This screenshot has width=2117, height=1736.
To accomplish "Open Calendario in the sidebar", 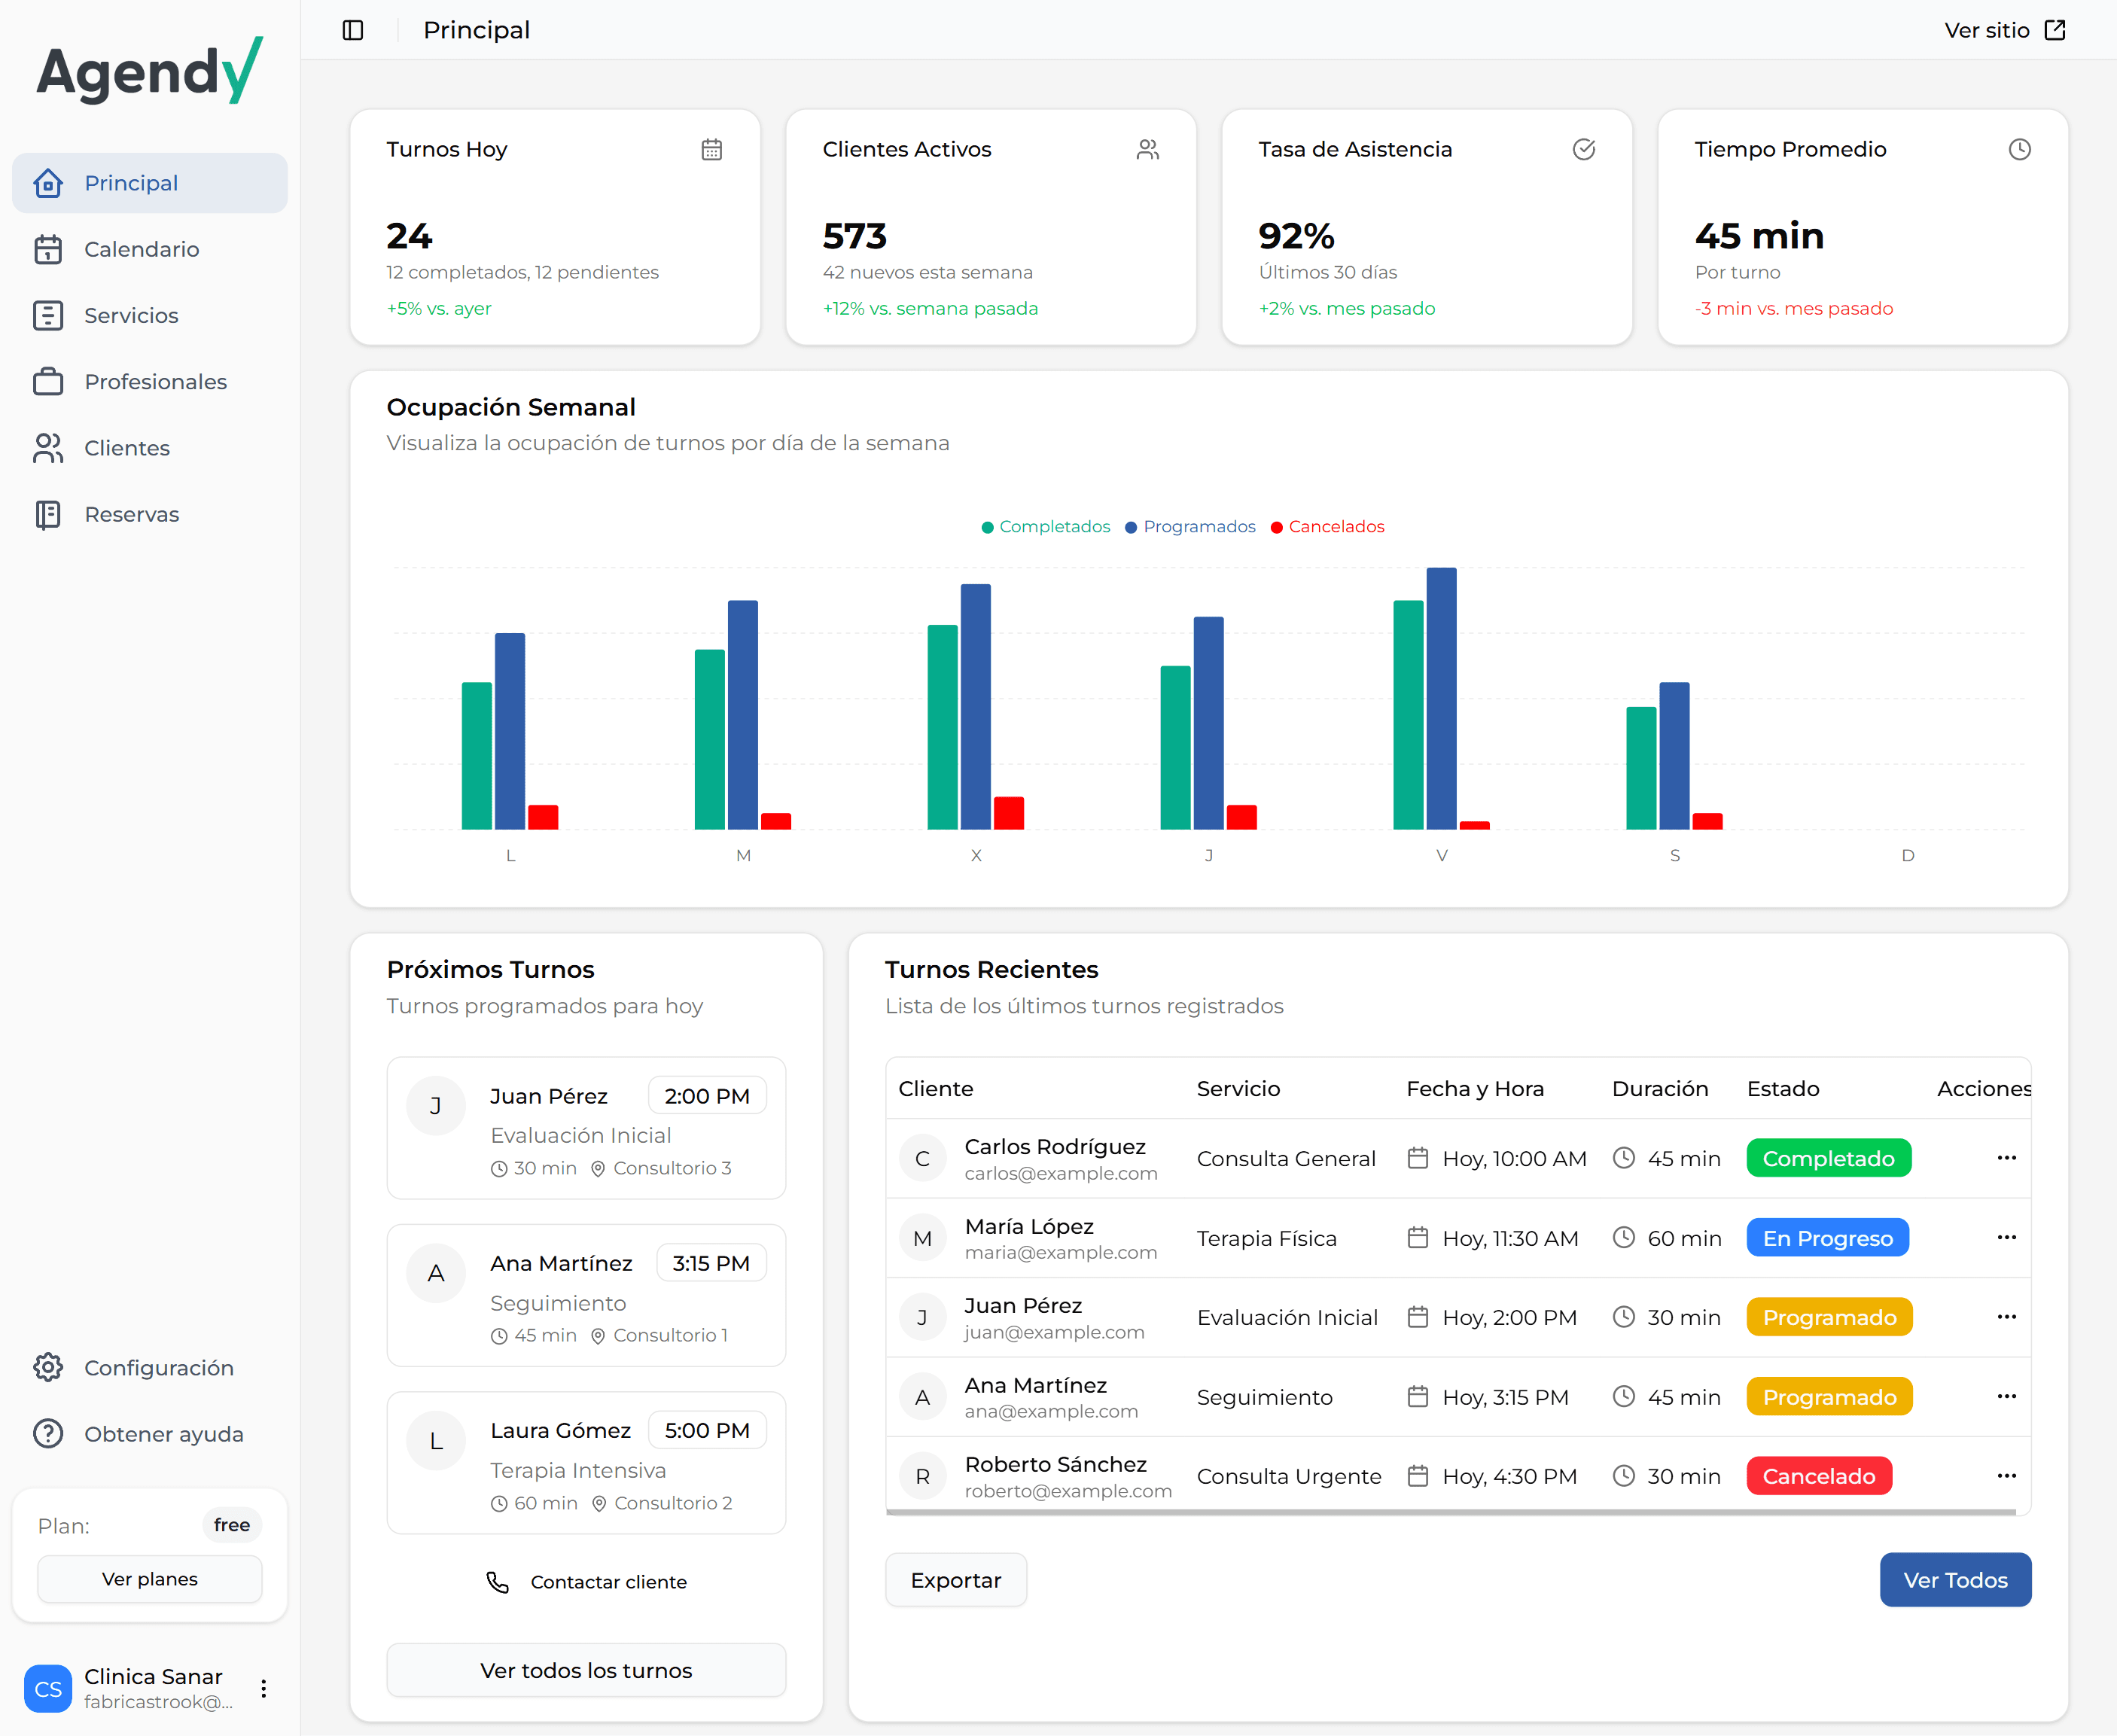I will click(x=141, y=249).
